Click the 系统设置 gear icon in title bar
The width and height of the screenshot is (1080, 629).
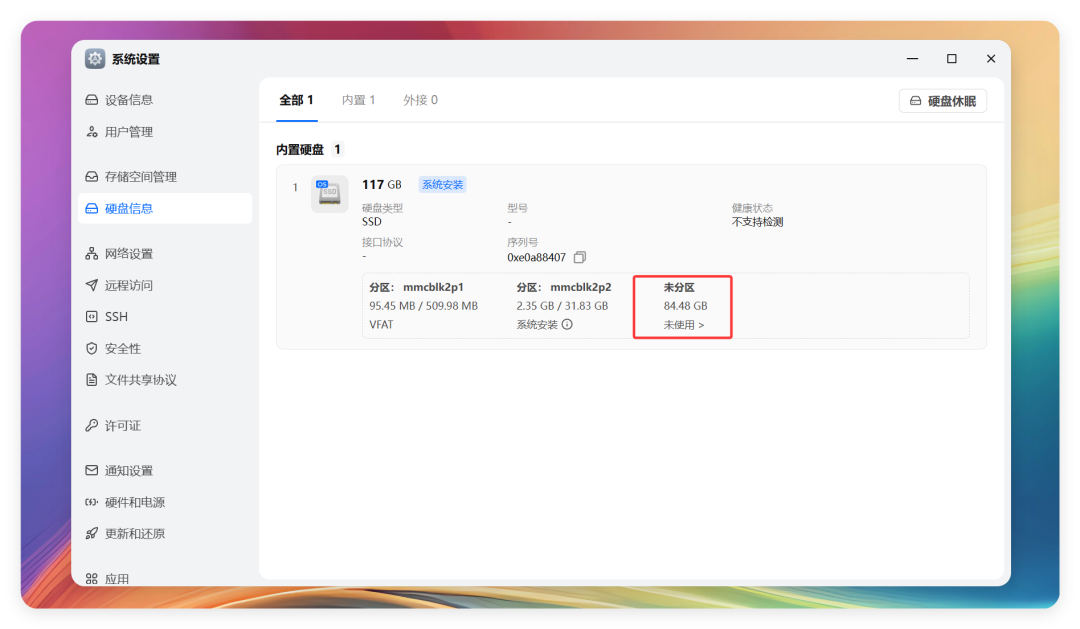tap(95, 59)
